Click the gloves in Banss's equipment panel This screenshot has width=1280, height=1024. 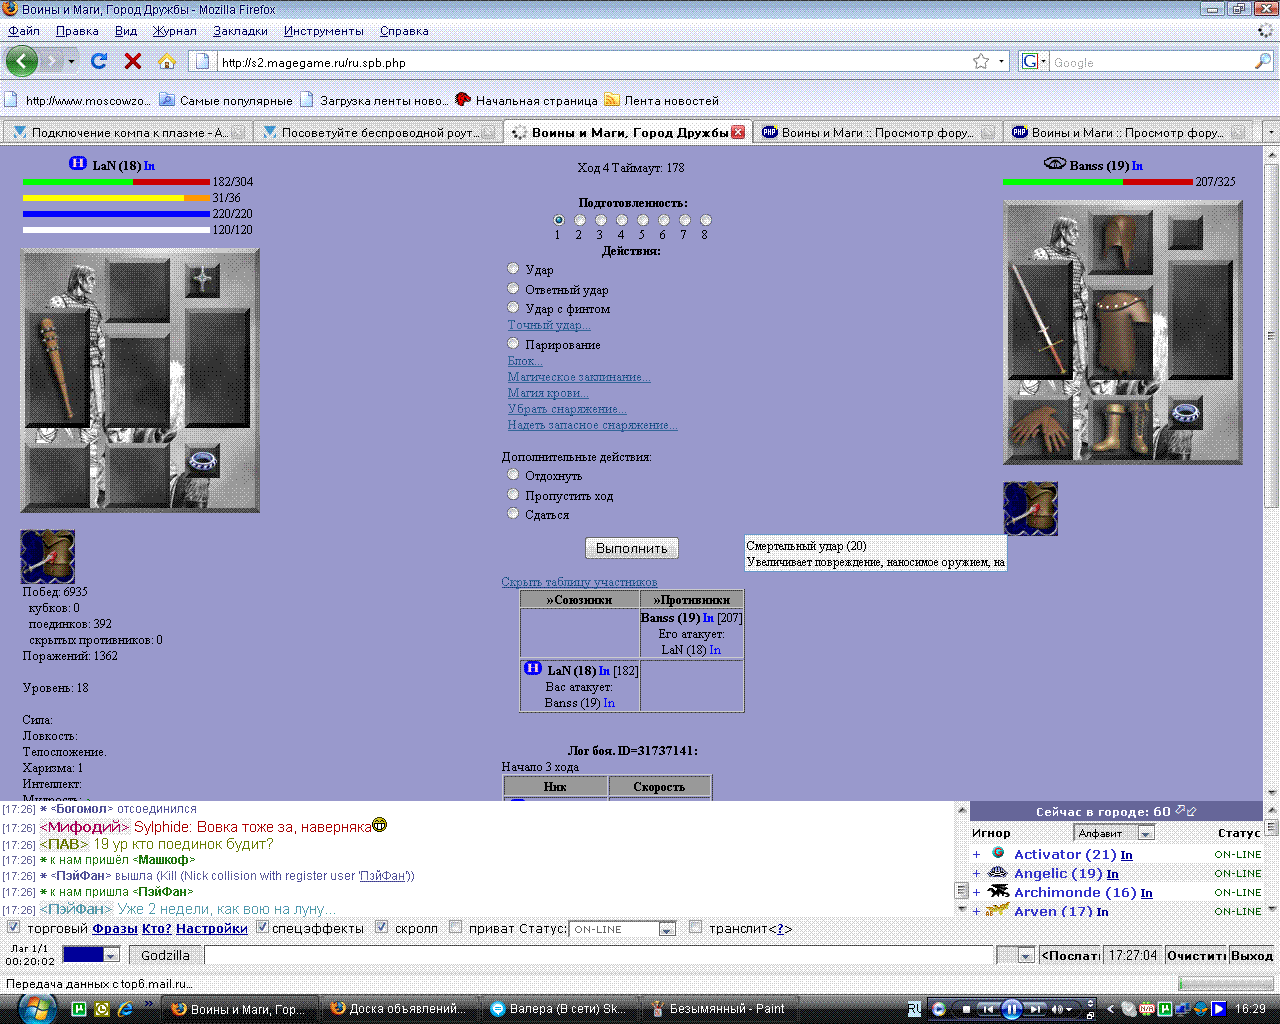(x=1041, y=428)
